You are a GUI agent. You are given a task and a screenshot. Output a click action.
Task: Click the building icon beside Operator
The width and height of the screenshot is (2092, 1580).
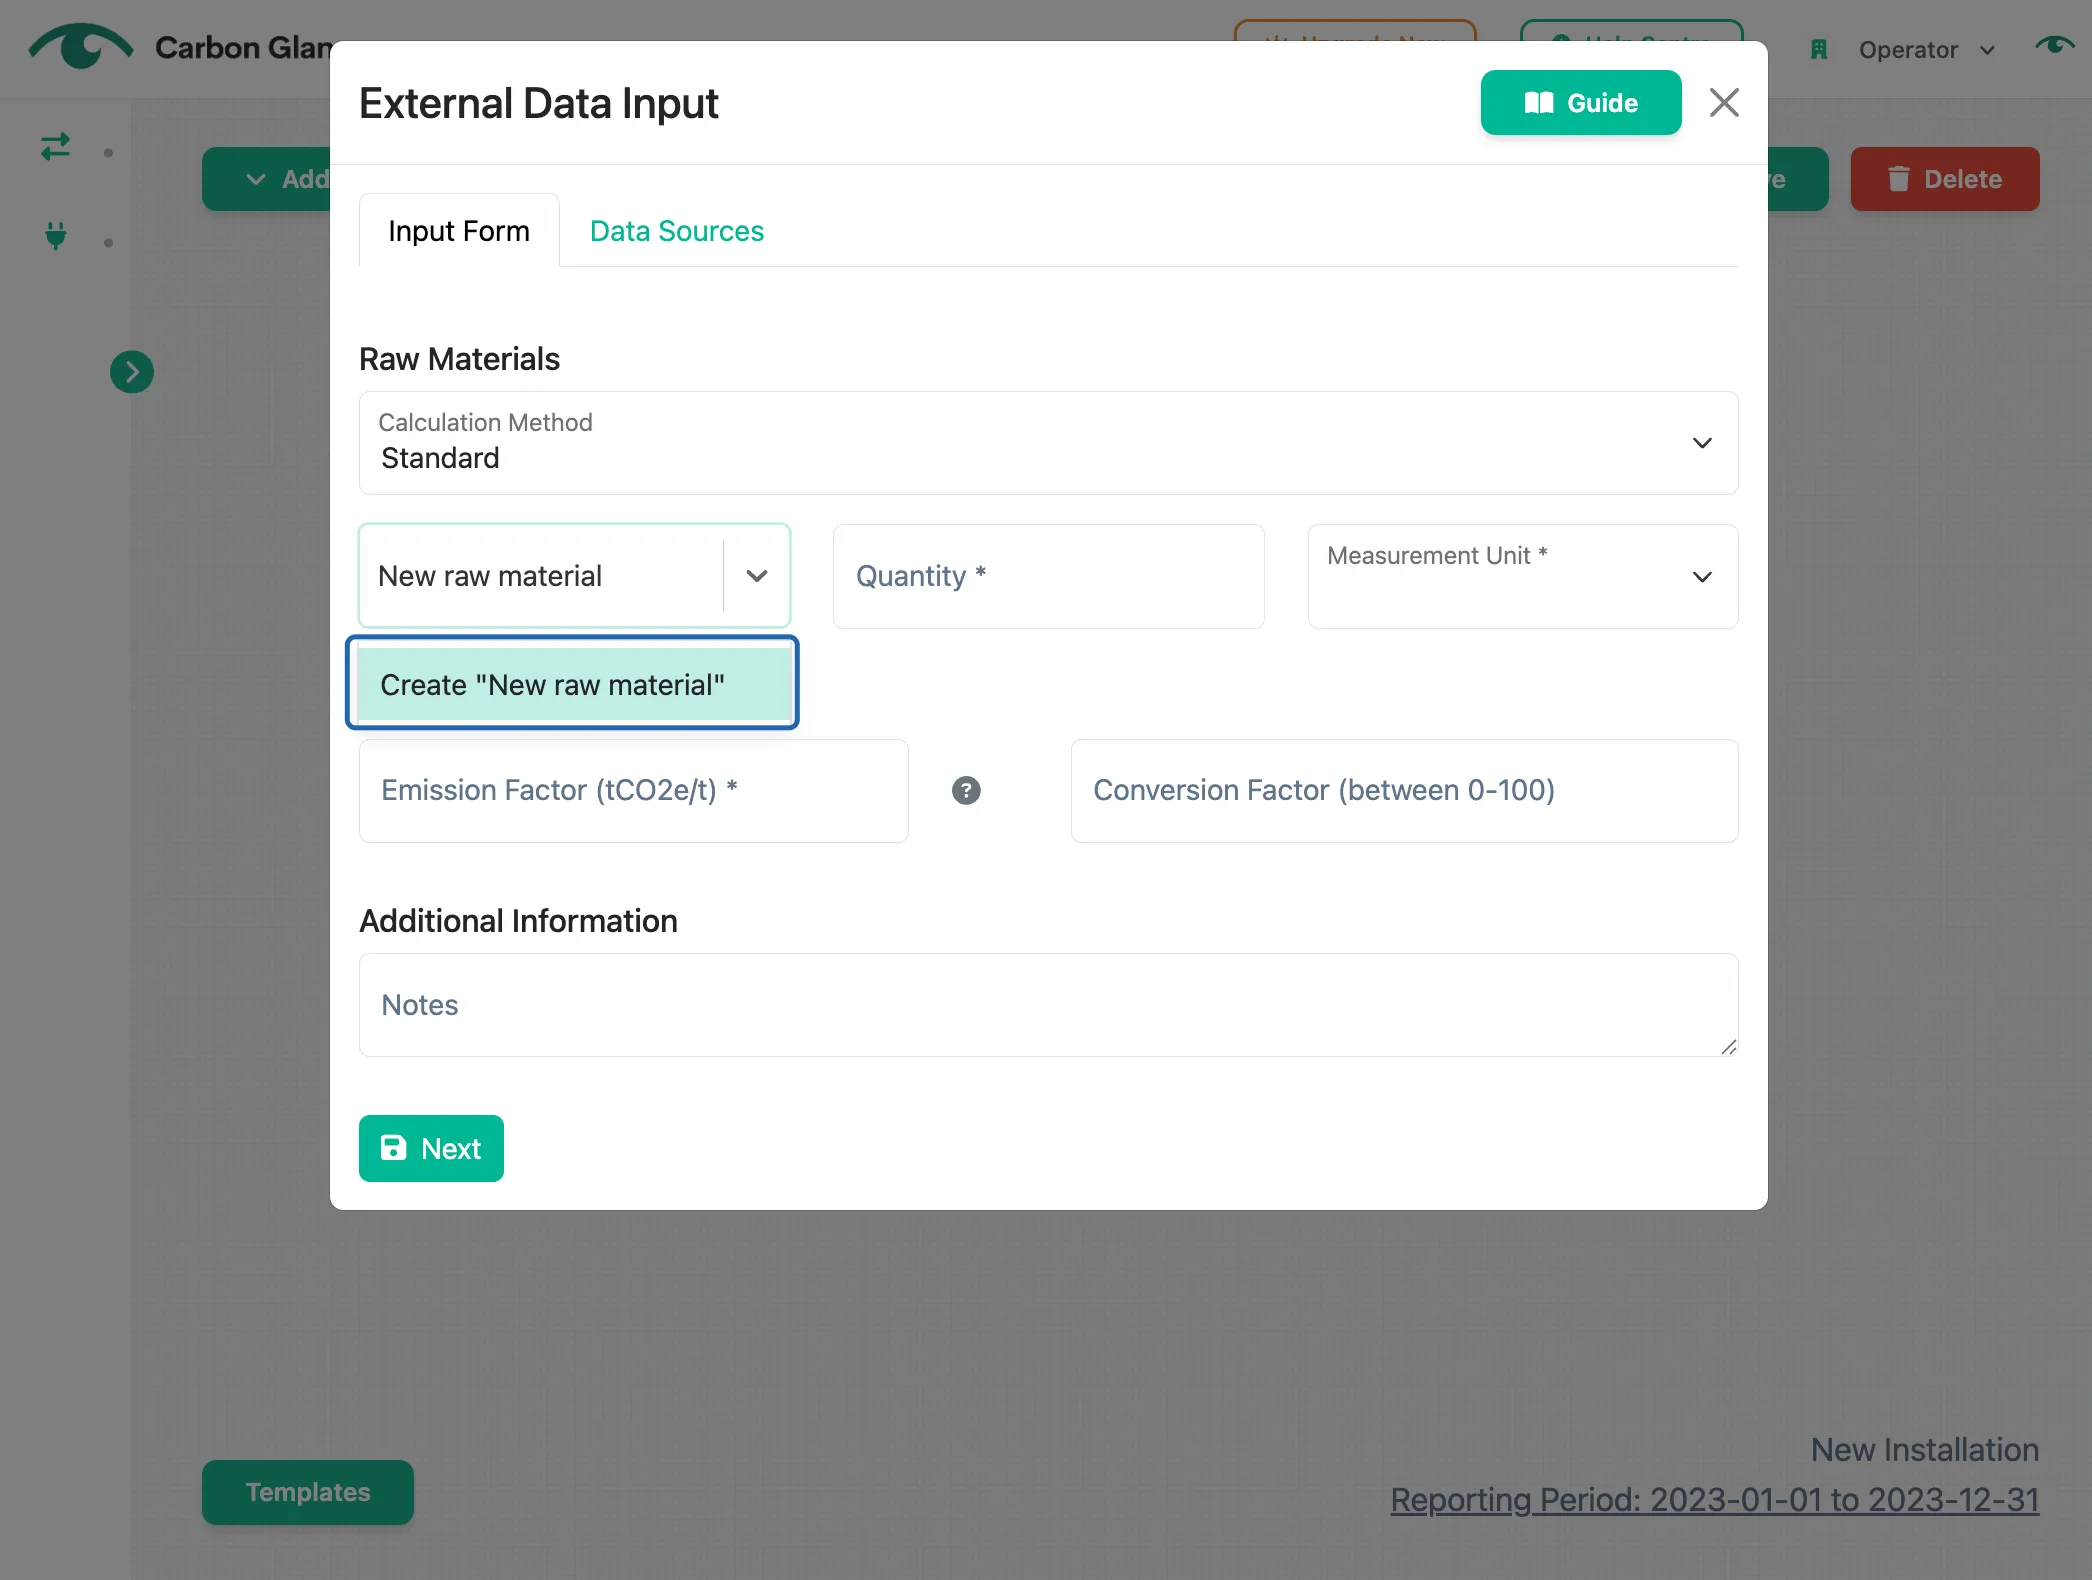1819,50
